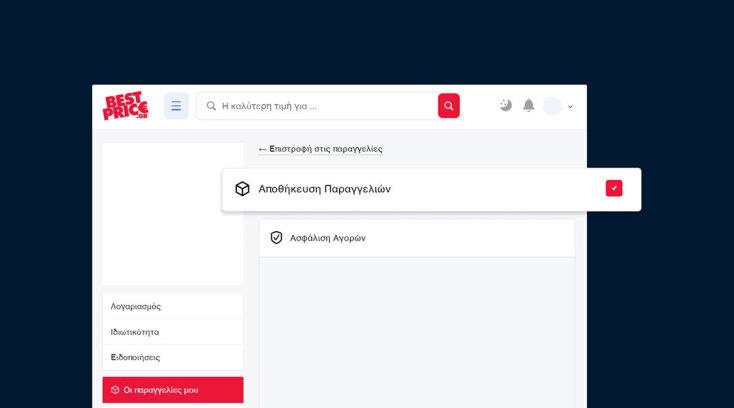This screenshot has width=734, height=408.
Task: Click the shield icon for Ασφάλιση Αγορών
Action: (277, 238)
